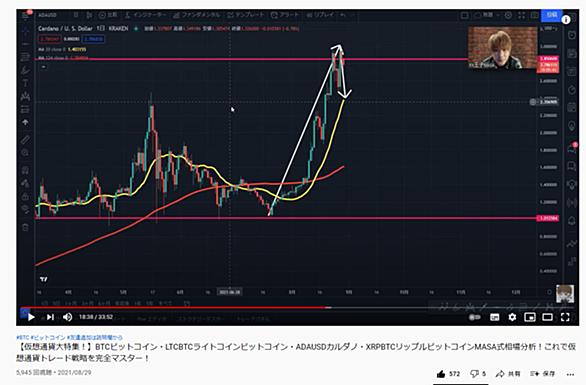Select the brush drawing tool
Screen dimensions: 586x385
25,70
